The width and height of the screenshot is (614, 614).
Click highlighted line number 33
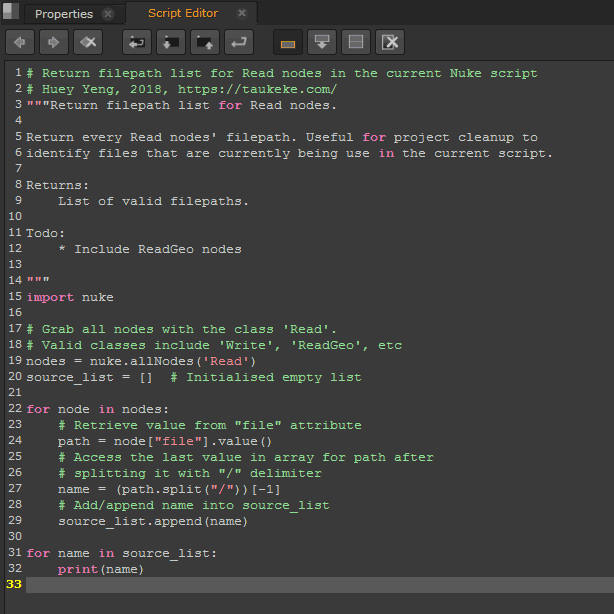[14, 584]
